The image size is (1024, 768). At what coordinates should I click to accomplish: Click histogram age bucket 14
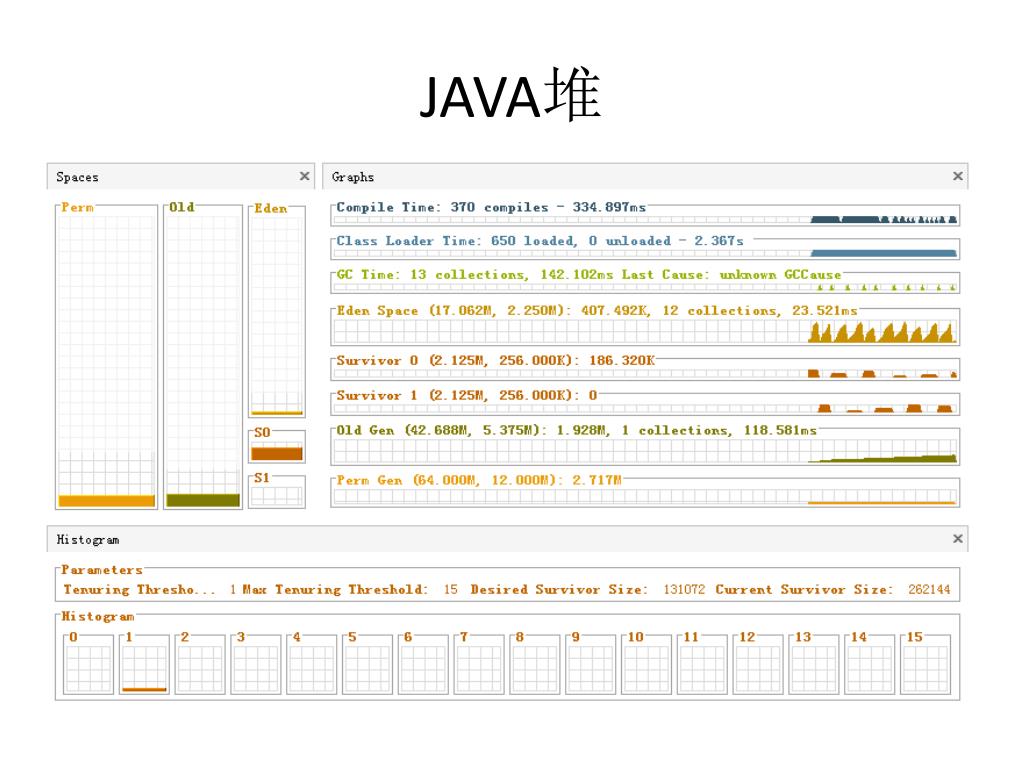869,665
